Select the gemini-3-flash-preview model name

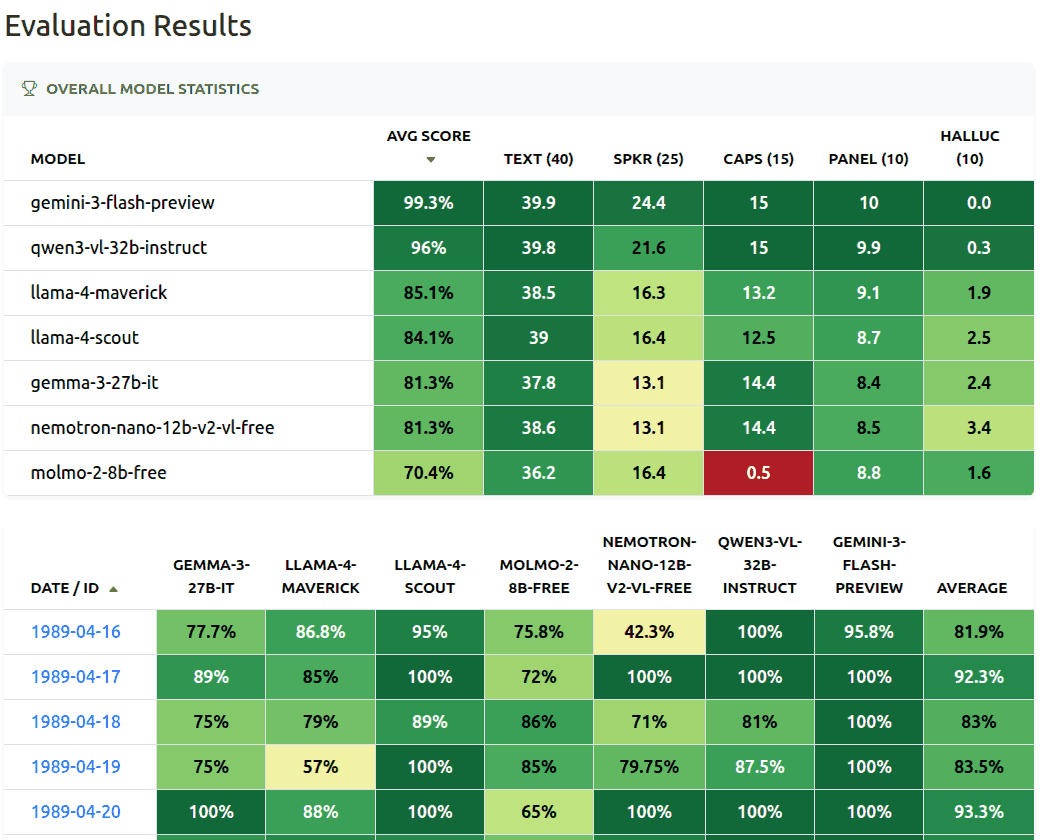(x=123, y=203)
